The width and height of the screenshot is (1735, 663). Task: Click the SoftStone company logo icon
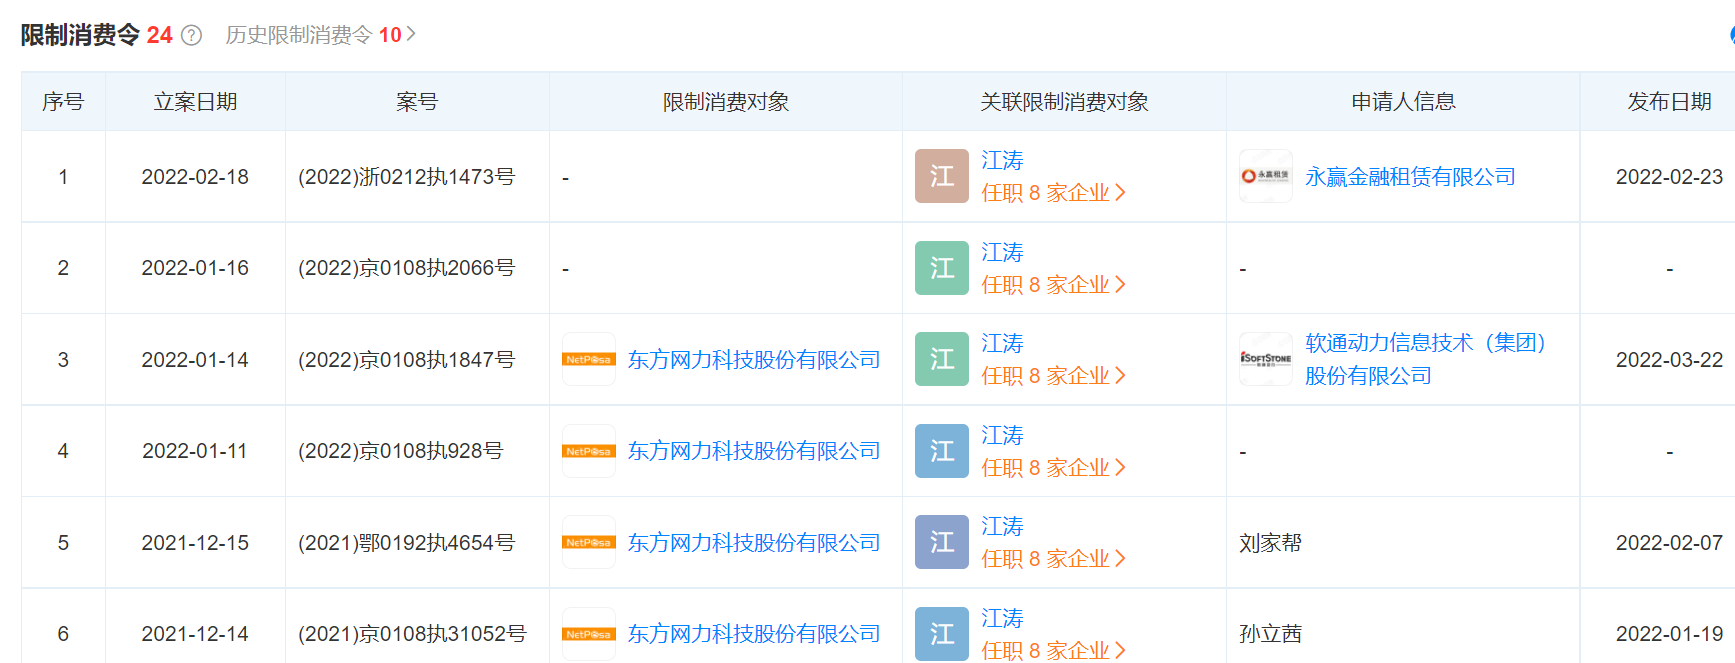(x=1265, y=359)
